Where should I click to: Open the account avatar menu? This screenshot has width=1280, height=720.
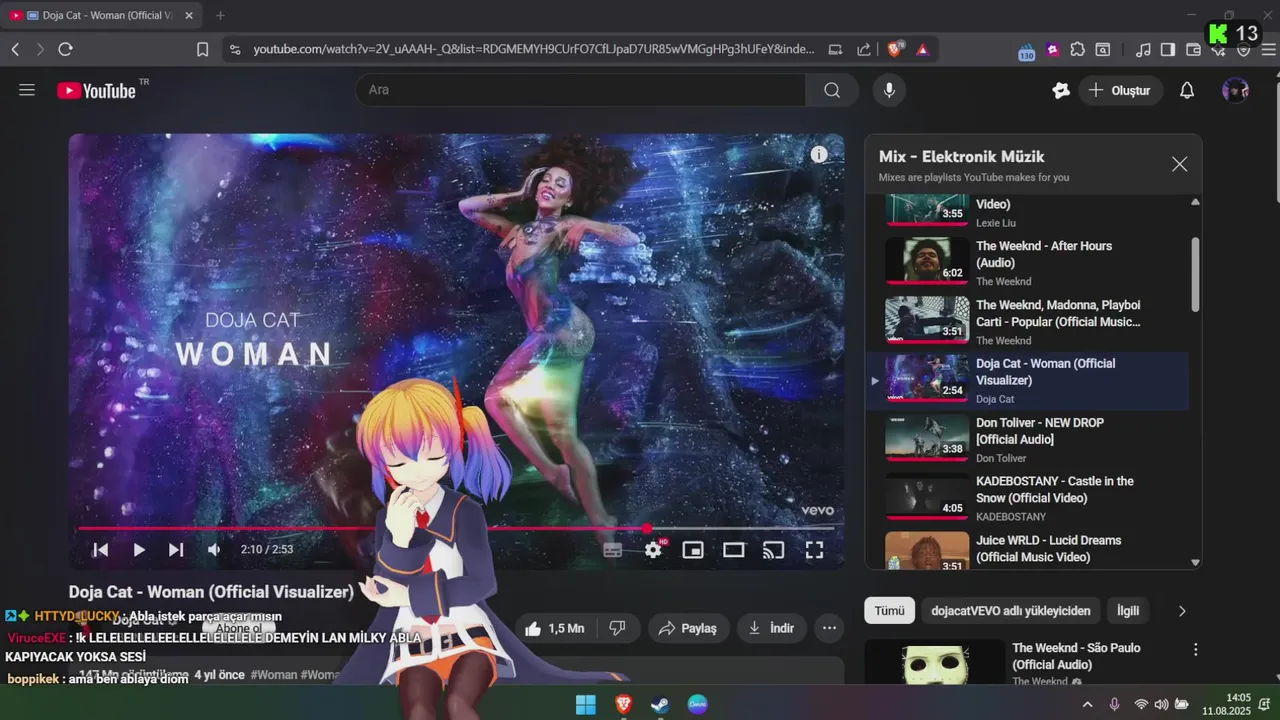1235,90
